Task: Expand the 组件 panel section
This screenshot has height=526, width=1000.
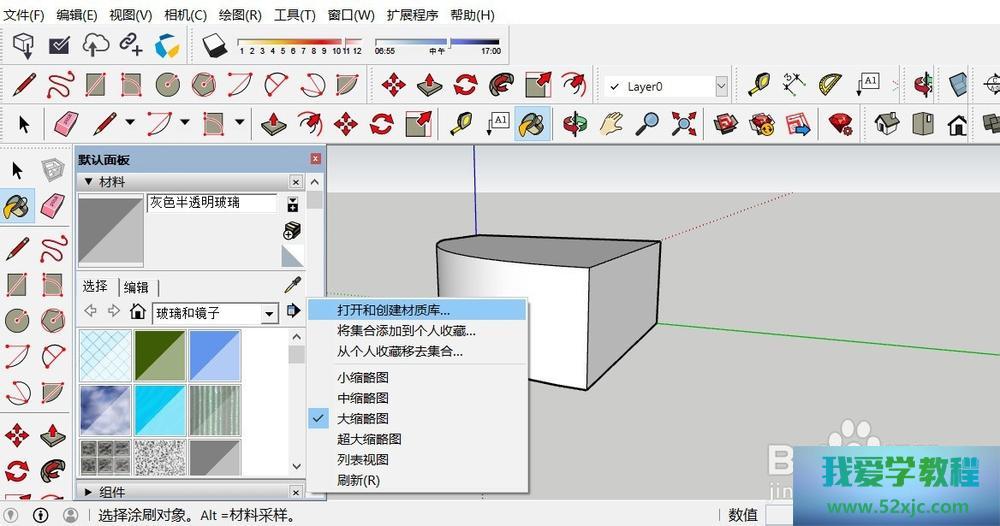Action: point(88,492)
